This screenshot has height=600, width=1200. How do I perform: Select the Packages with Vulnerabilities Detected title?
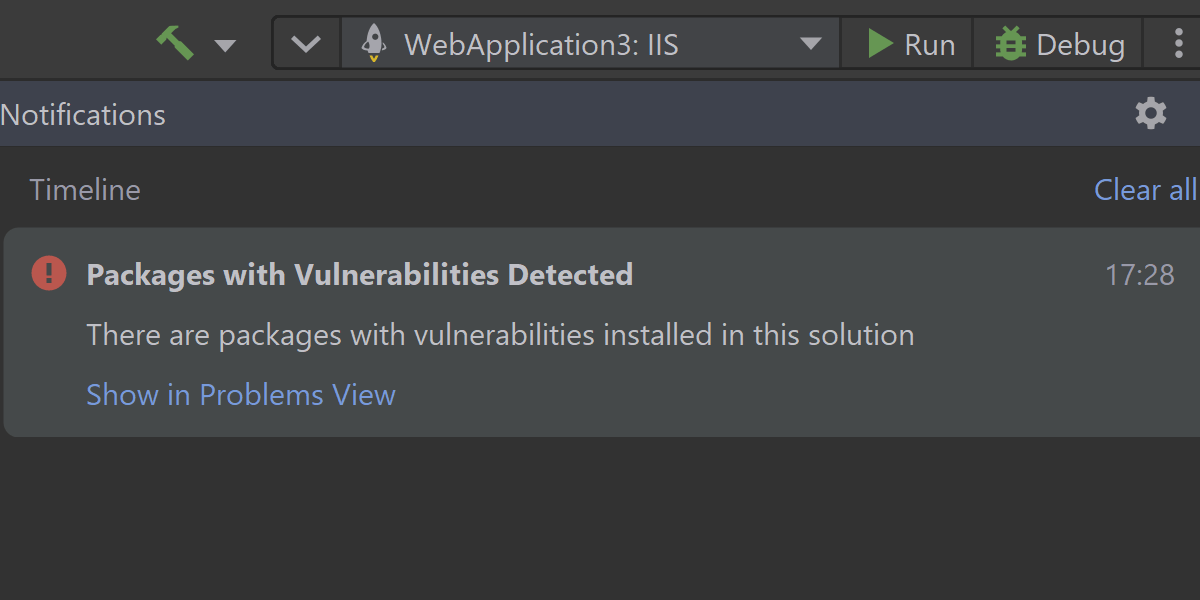(x=360, y=275)
